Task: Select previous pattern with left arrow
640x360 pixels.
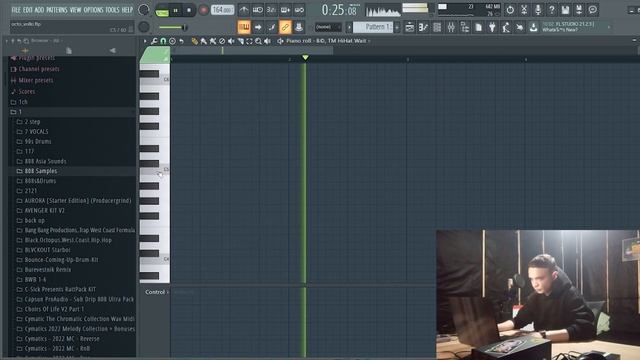Action: tap(349, 27)
